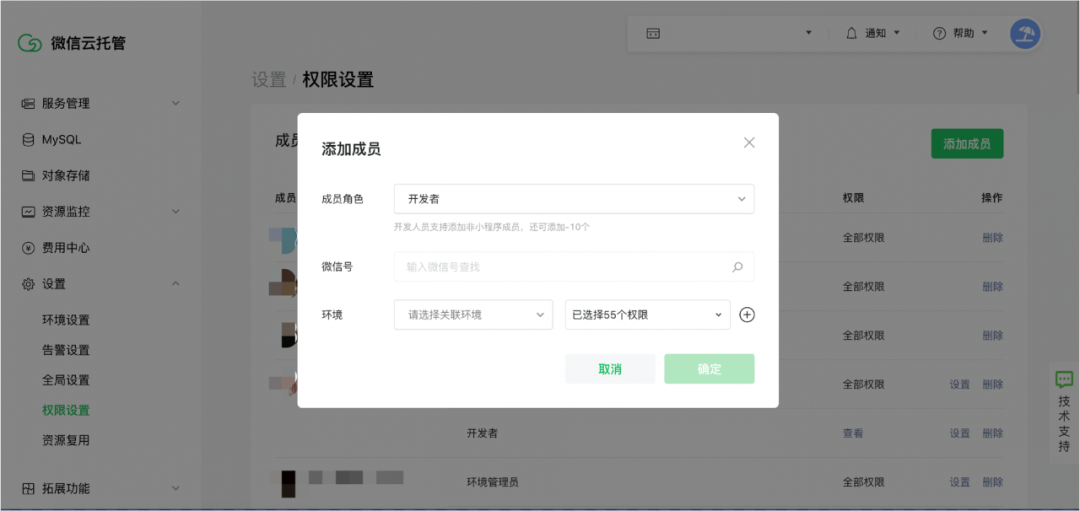Viewport: 1080px width, 511px height.
Task: Click the MySQL database icon
Action: coord(28,140)
